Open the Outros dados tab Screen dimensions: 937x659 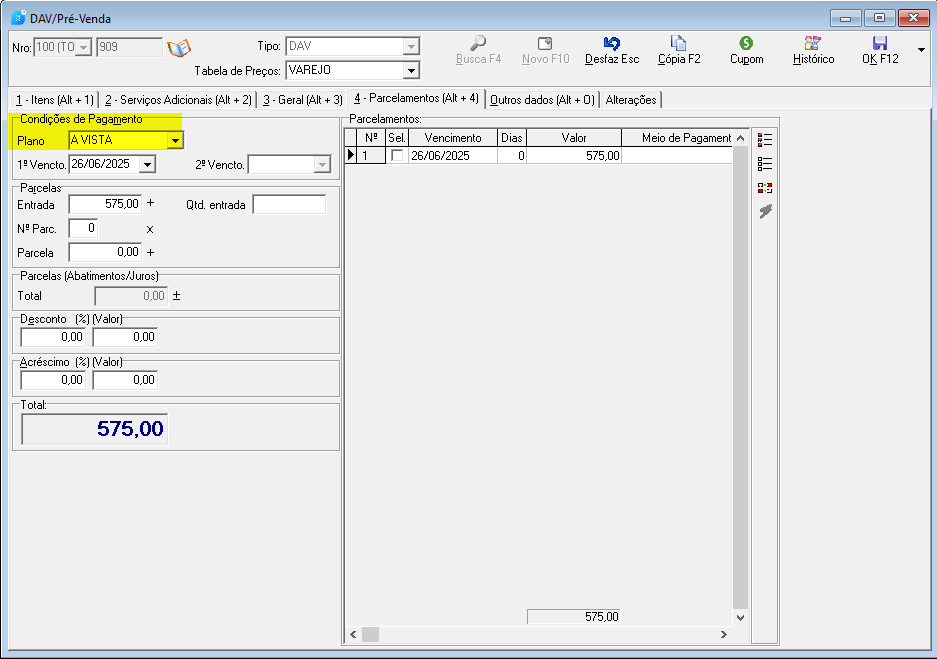click(x=542, y=100)
